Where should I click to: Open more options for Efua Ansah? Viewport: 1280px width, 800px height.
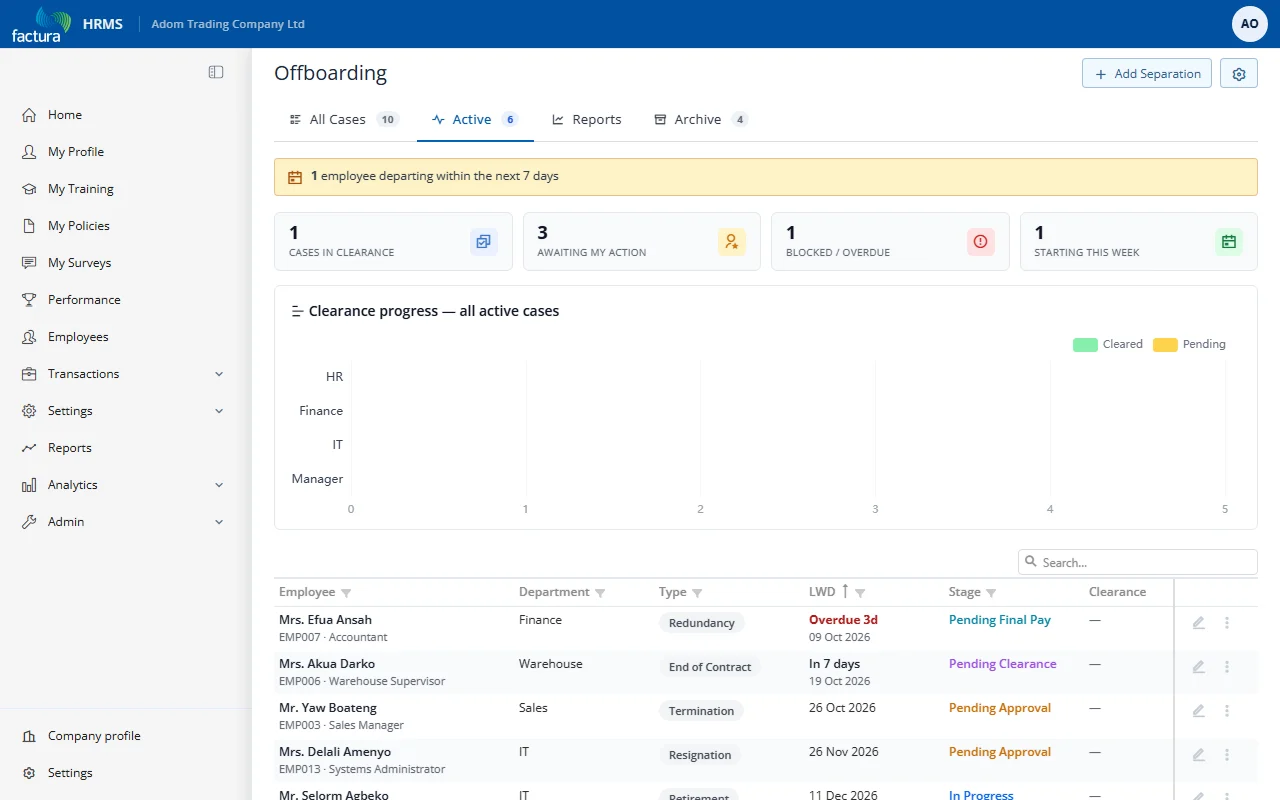coord(1227,623)
